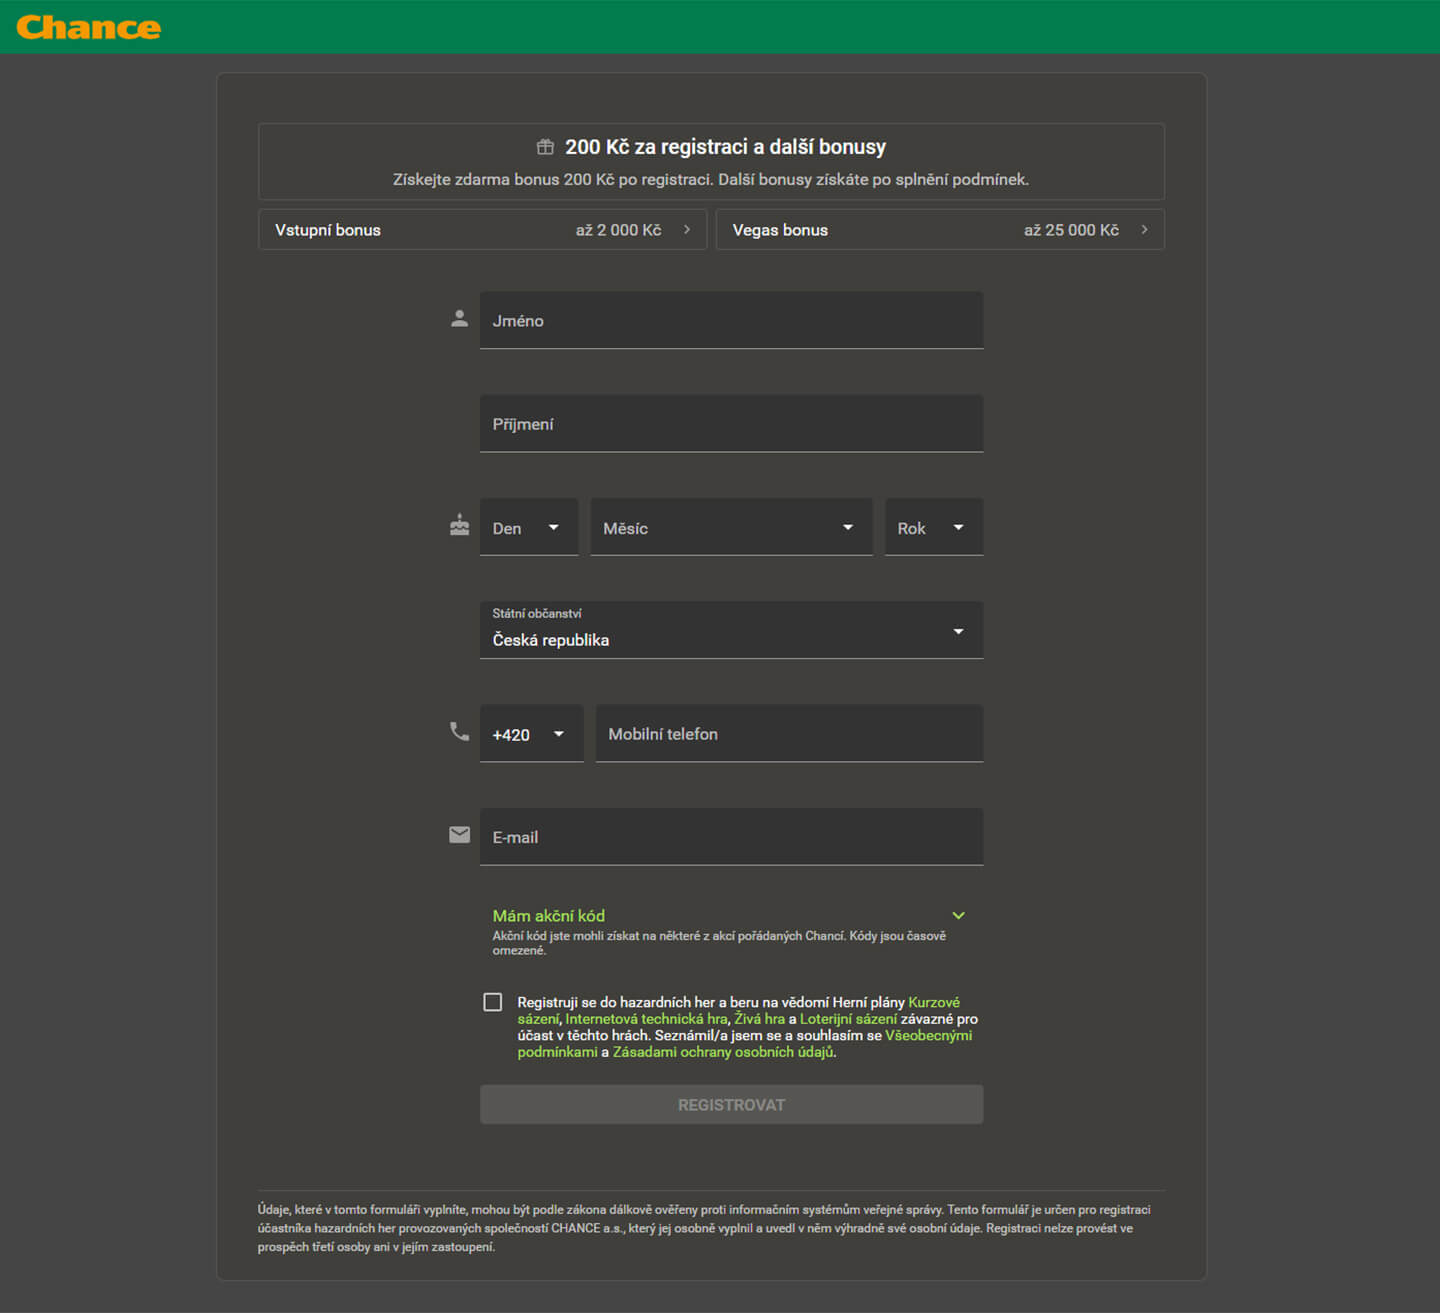
Task: Click into the Jméno input field
Action: pyautogui.click(x=731, y=321)
